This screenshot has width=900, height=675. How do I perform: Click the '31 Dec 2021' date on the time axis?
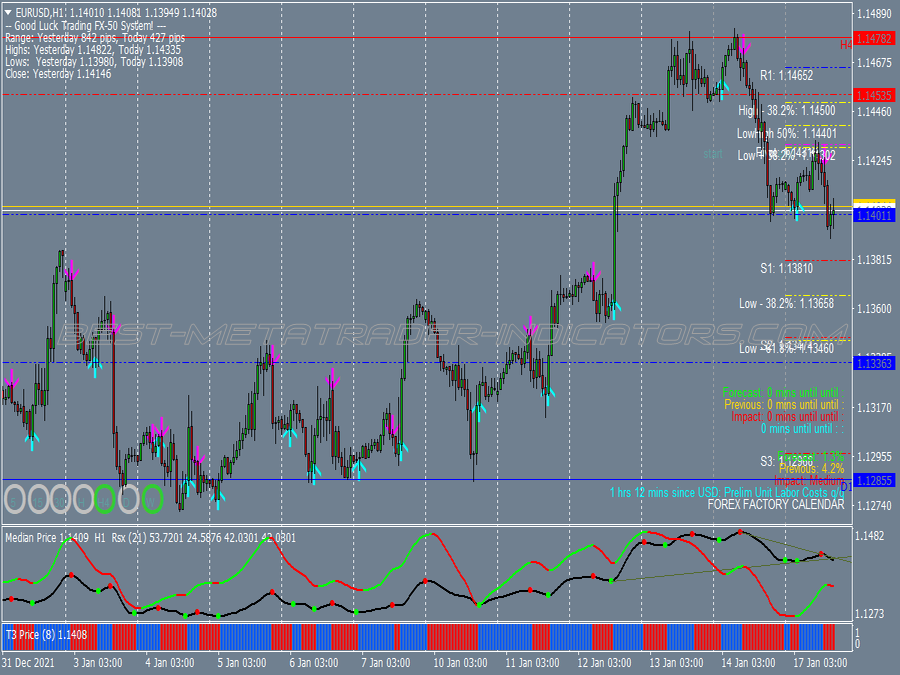pyautogui.click(x=28, y=662)
